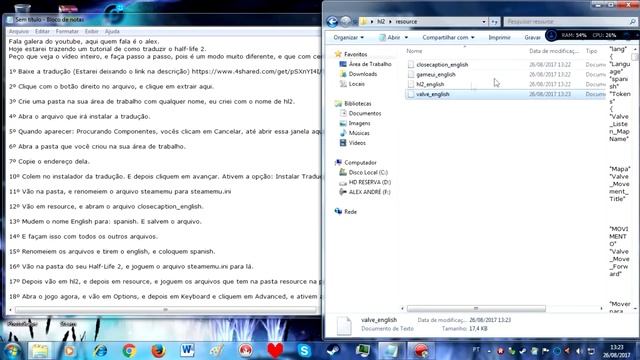Screen dimensions: 640x360
Task: Launch Google Chrome from the taskbar
Action: coord(129,351)
